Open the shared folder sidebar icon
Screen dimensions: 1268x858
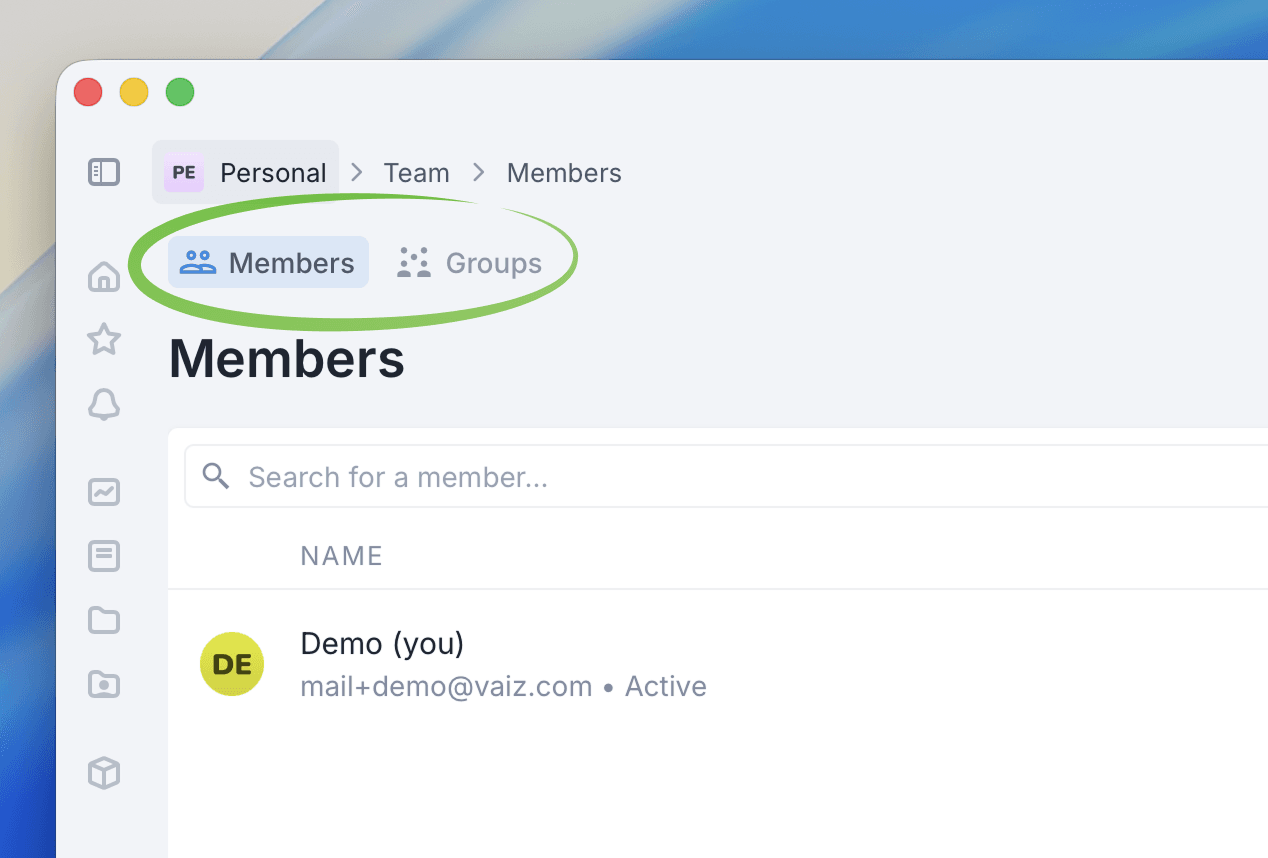coord(104,685)
